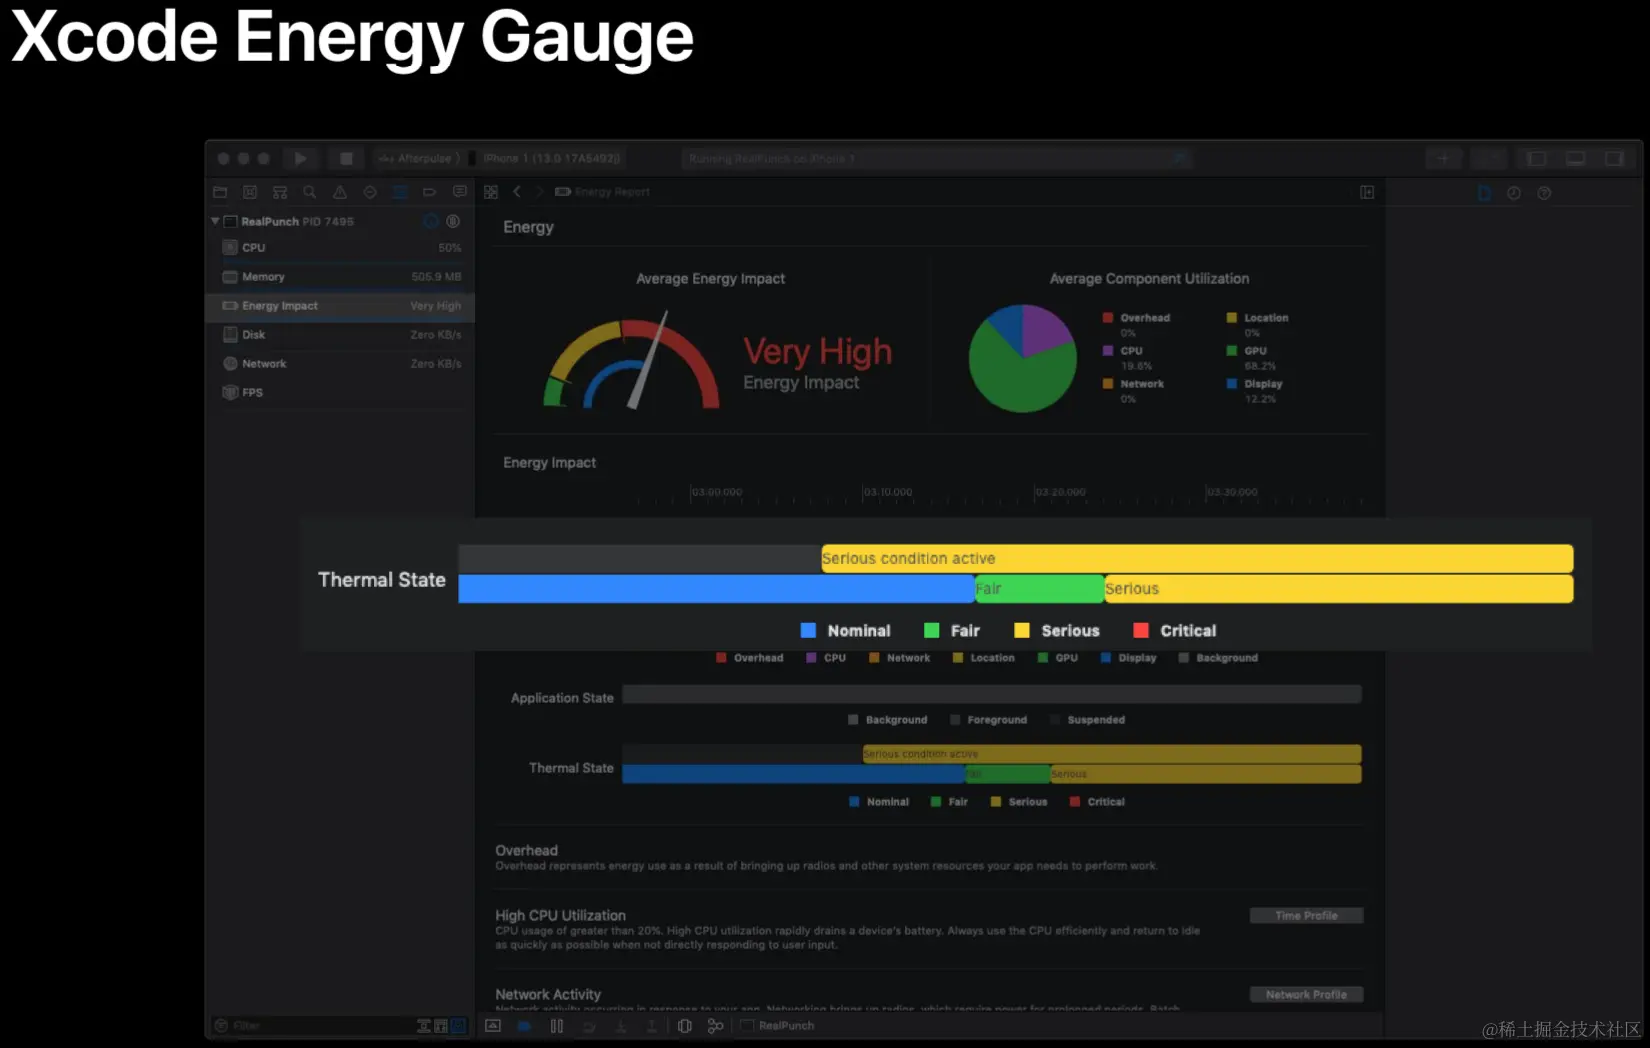Select the Quick Help inspector icon
This screenshot has height=1048, width=1650.
1544,193
